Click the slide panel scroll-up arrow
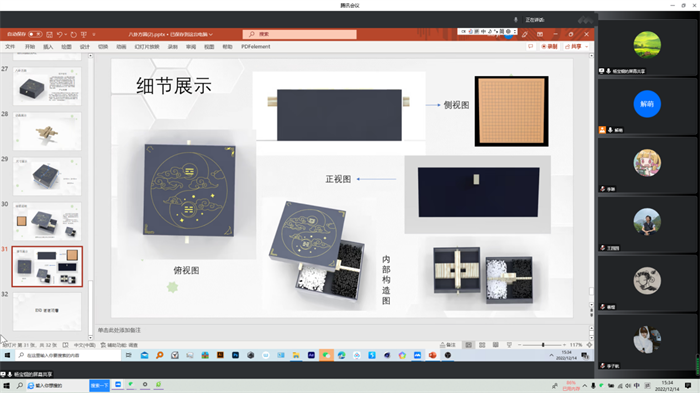Screen dimensions: 700x393 pos(91,56)
